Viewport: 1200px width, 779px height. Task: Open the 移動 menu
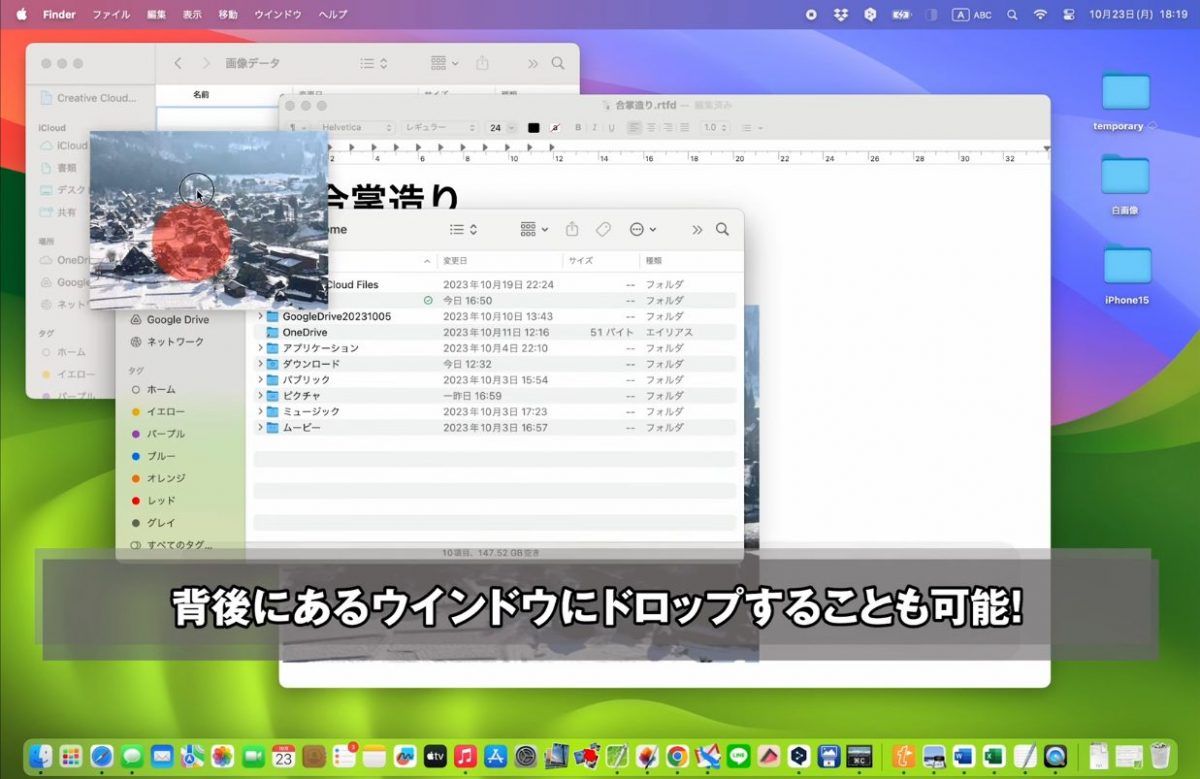[228, 15]
